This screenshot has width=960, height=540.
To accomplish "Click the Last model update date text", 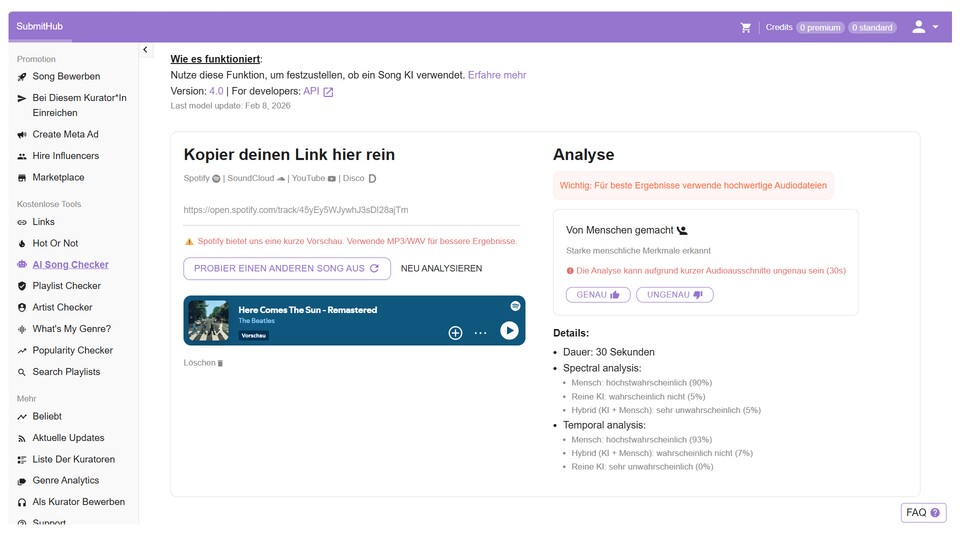I will pyautogui.click(x=230, y=106).
